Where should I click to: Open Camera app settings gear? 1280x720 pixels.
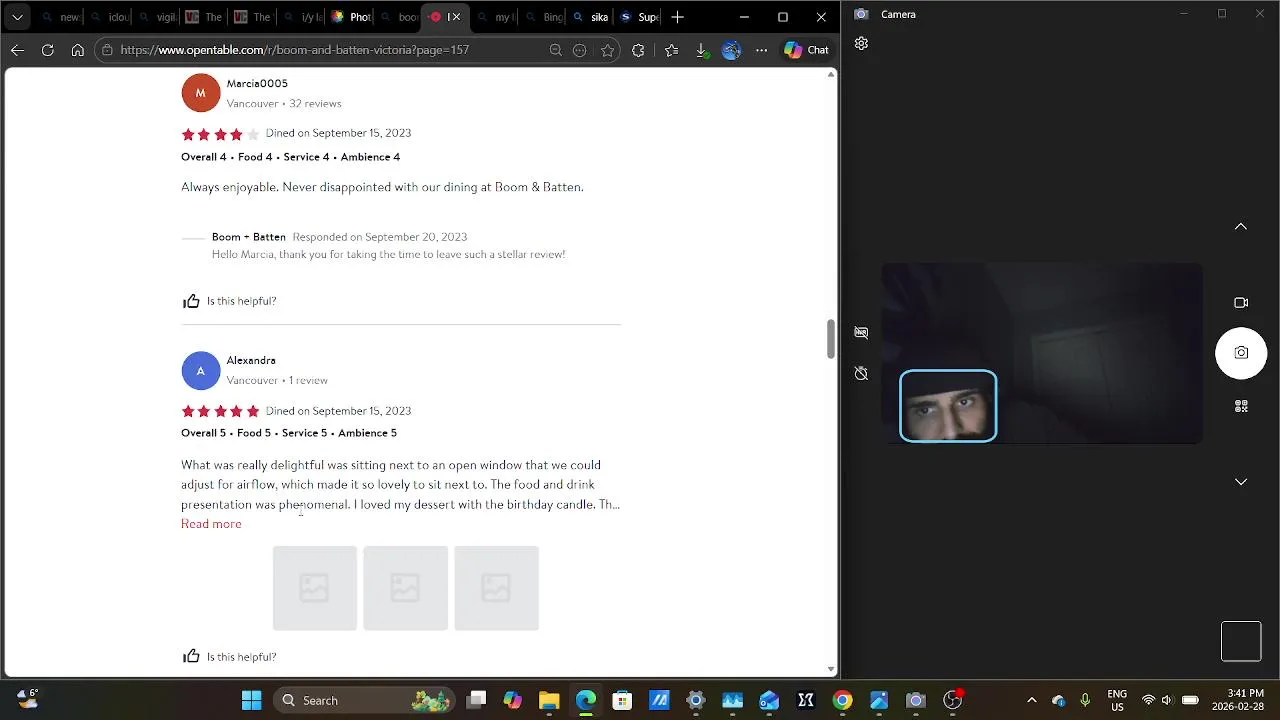click(x=861, y=44)
